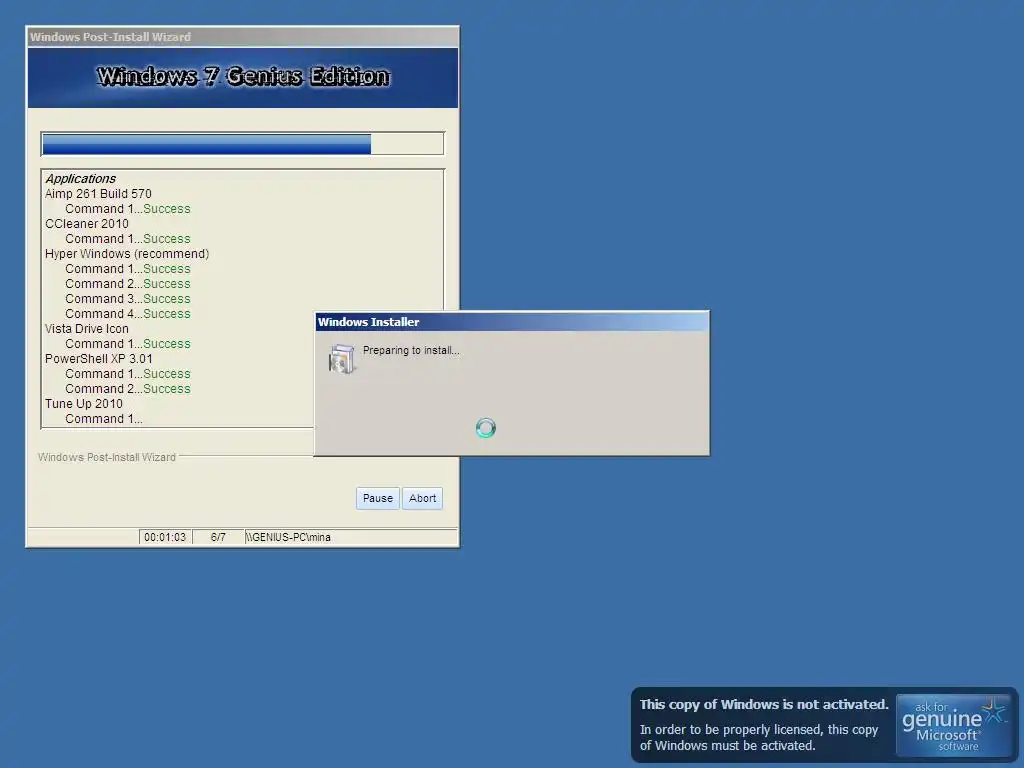Image resolution: width=1024 pixels, height=768 pixels.
Task: Click Command 2 under PowerShell XP 3.01
Action: click(128, 389)
